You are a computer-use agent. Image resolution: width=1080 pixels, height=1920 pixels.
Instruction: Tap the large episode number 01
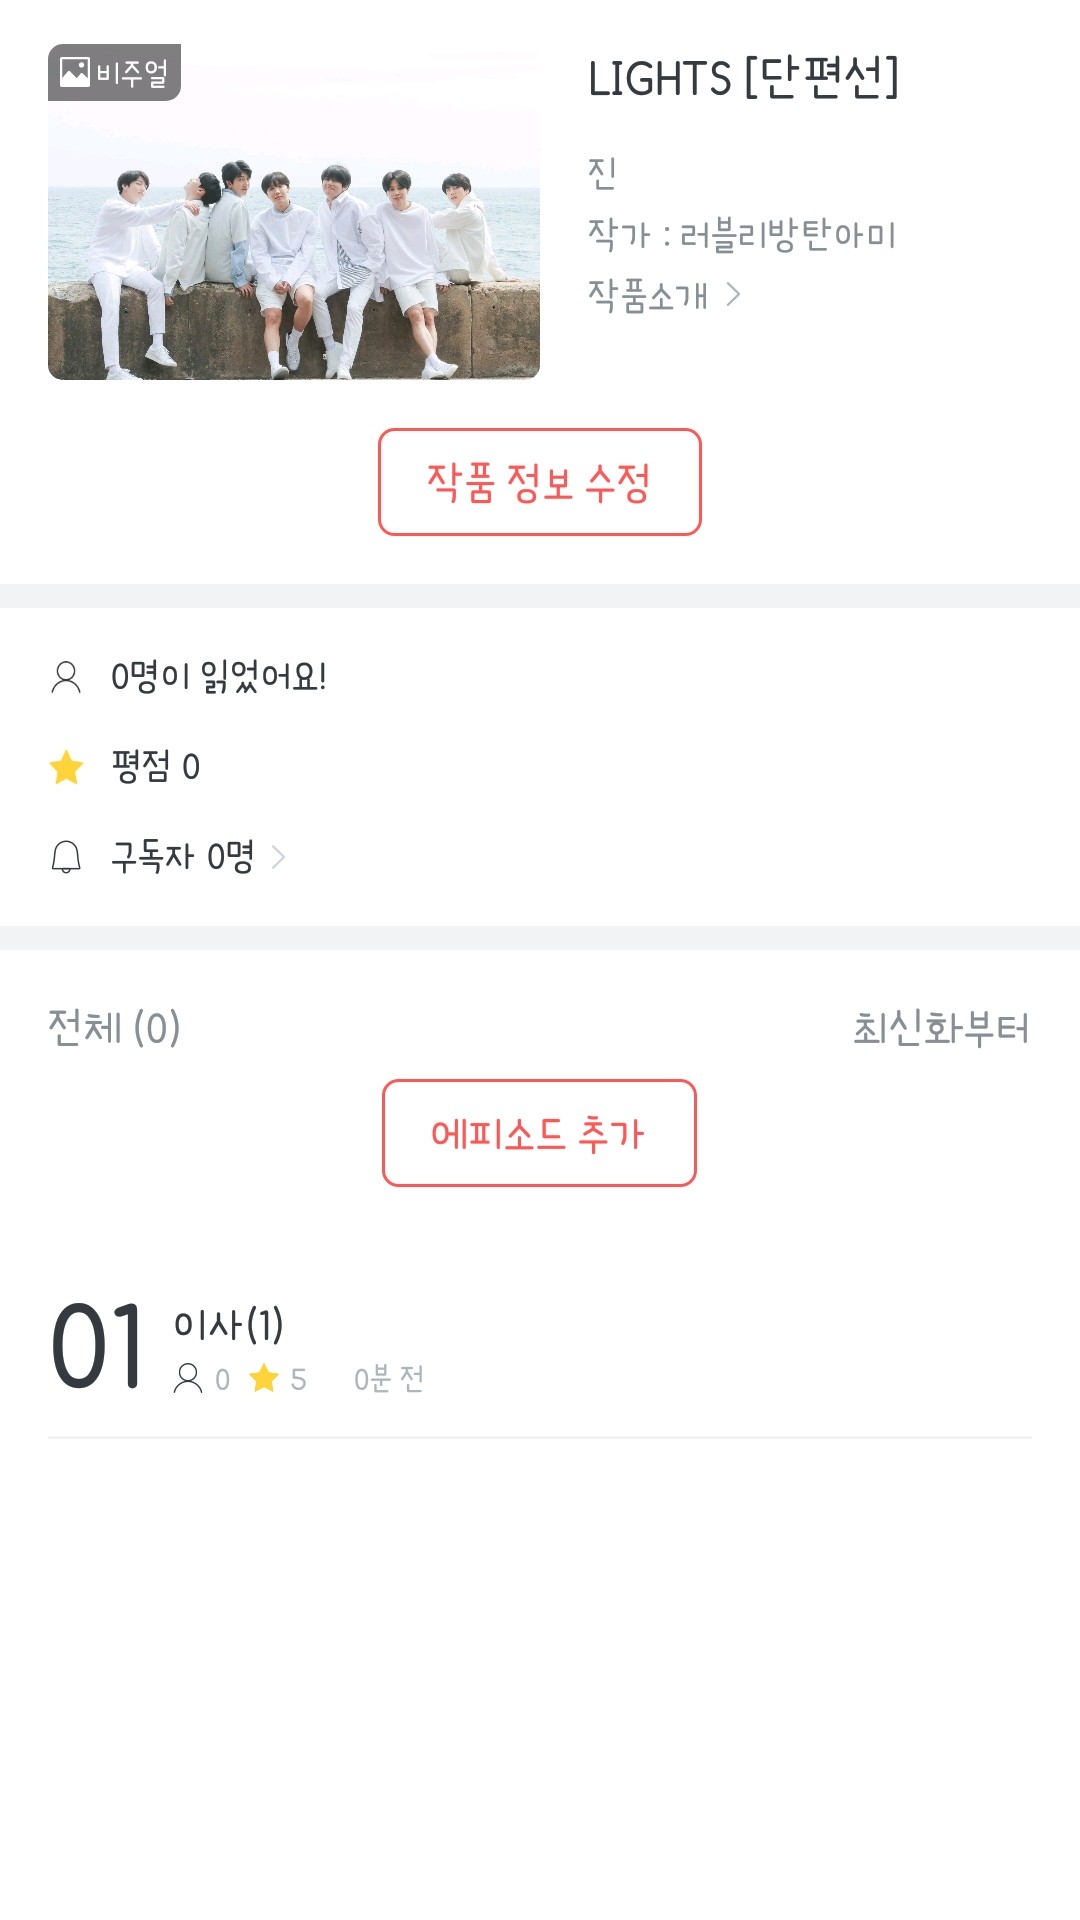(x=97, y=1347)
